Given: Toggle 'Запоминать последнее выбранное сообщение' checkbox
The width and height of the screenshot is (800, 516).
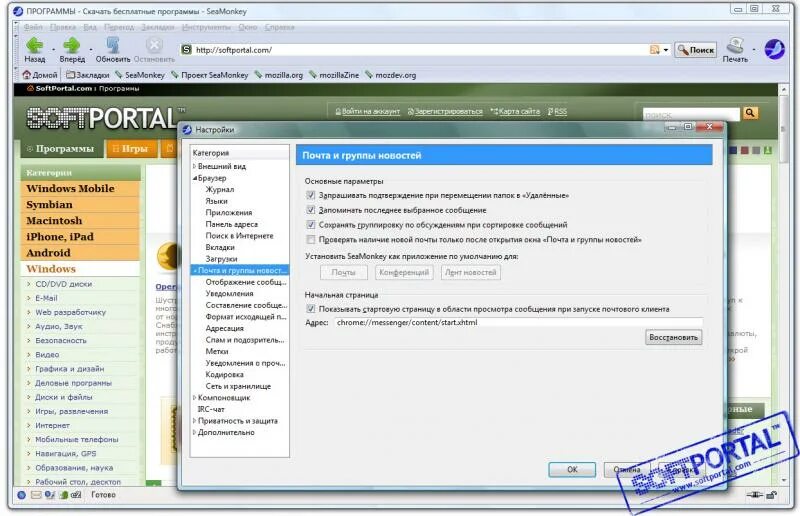Looking at the screenshot, I should (x=311, y=210).
